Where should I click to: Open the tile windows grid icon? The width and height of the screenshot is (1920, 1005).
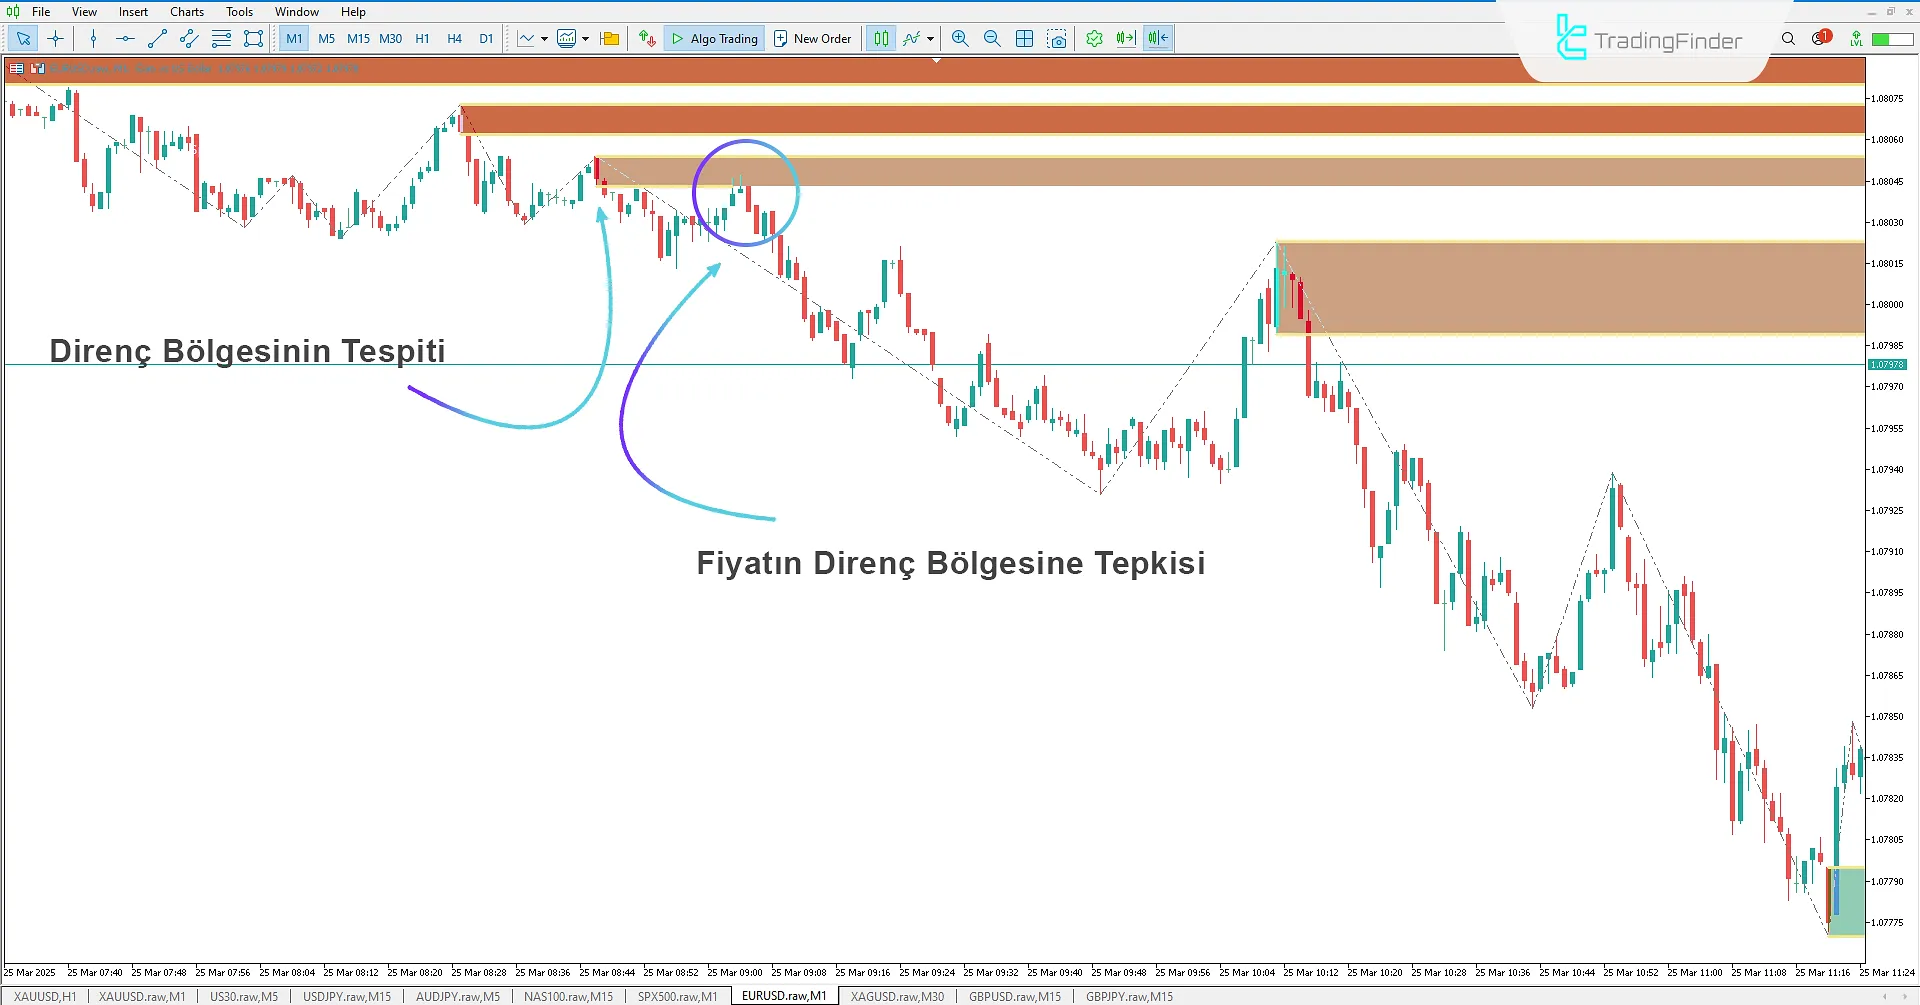tap(1024, 39)
